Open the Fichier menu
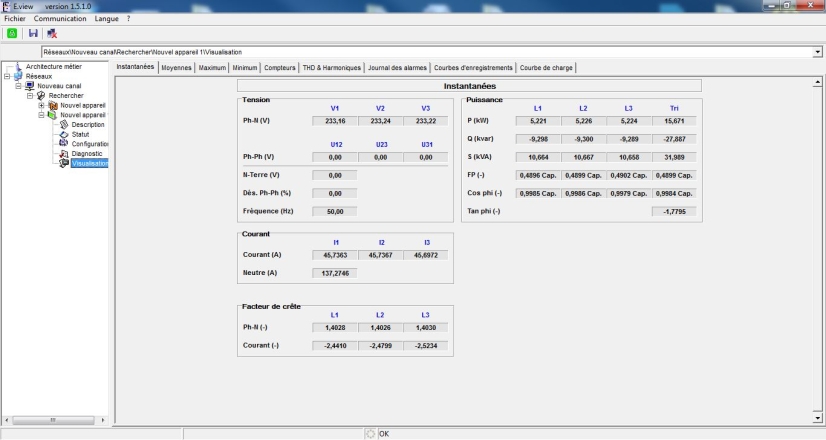 pos(15,18)
